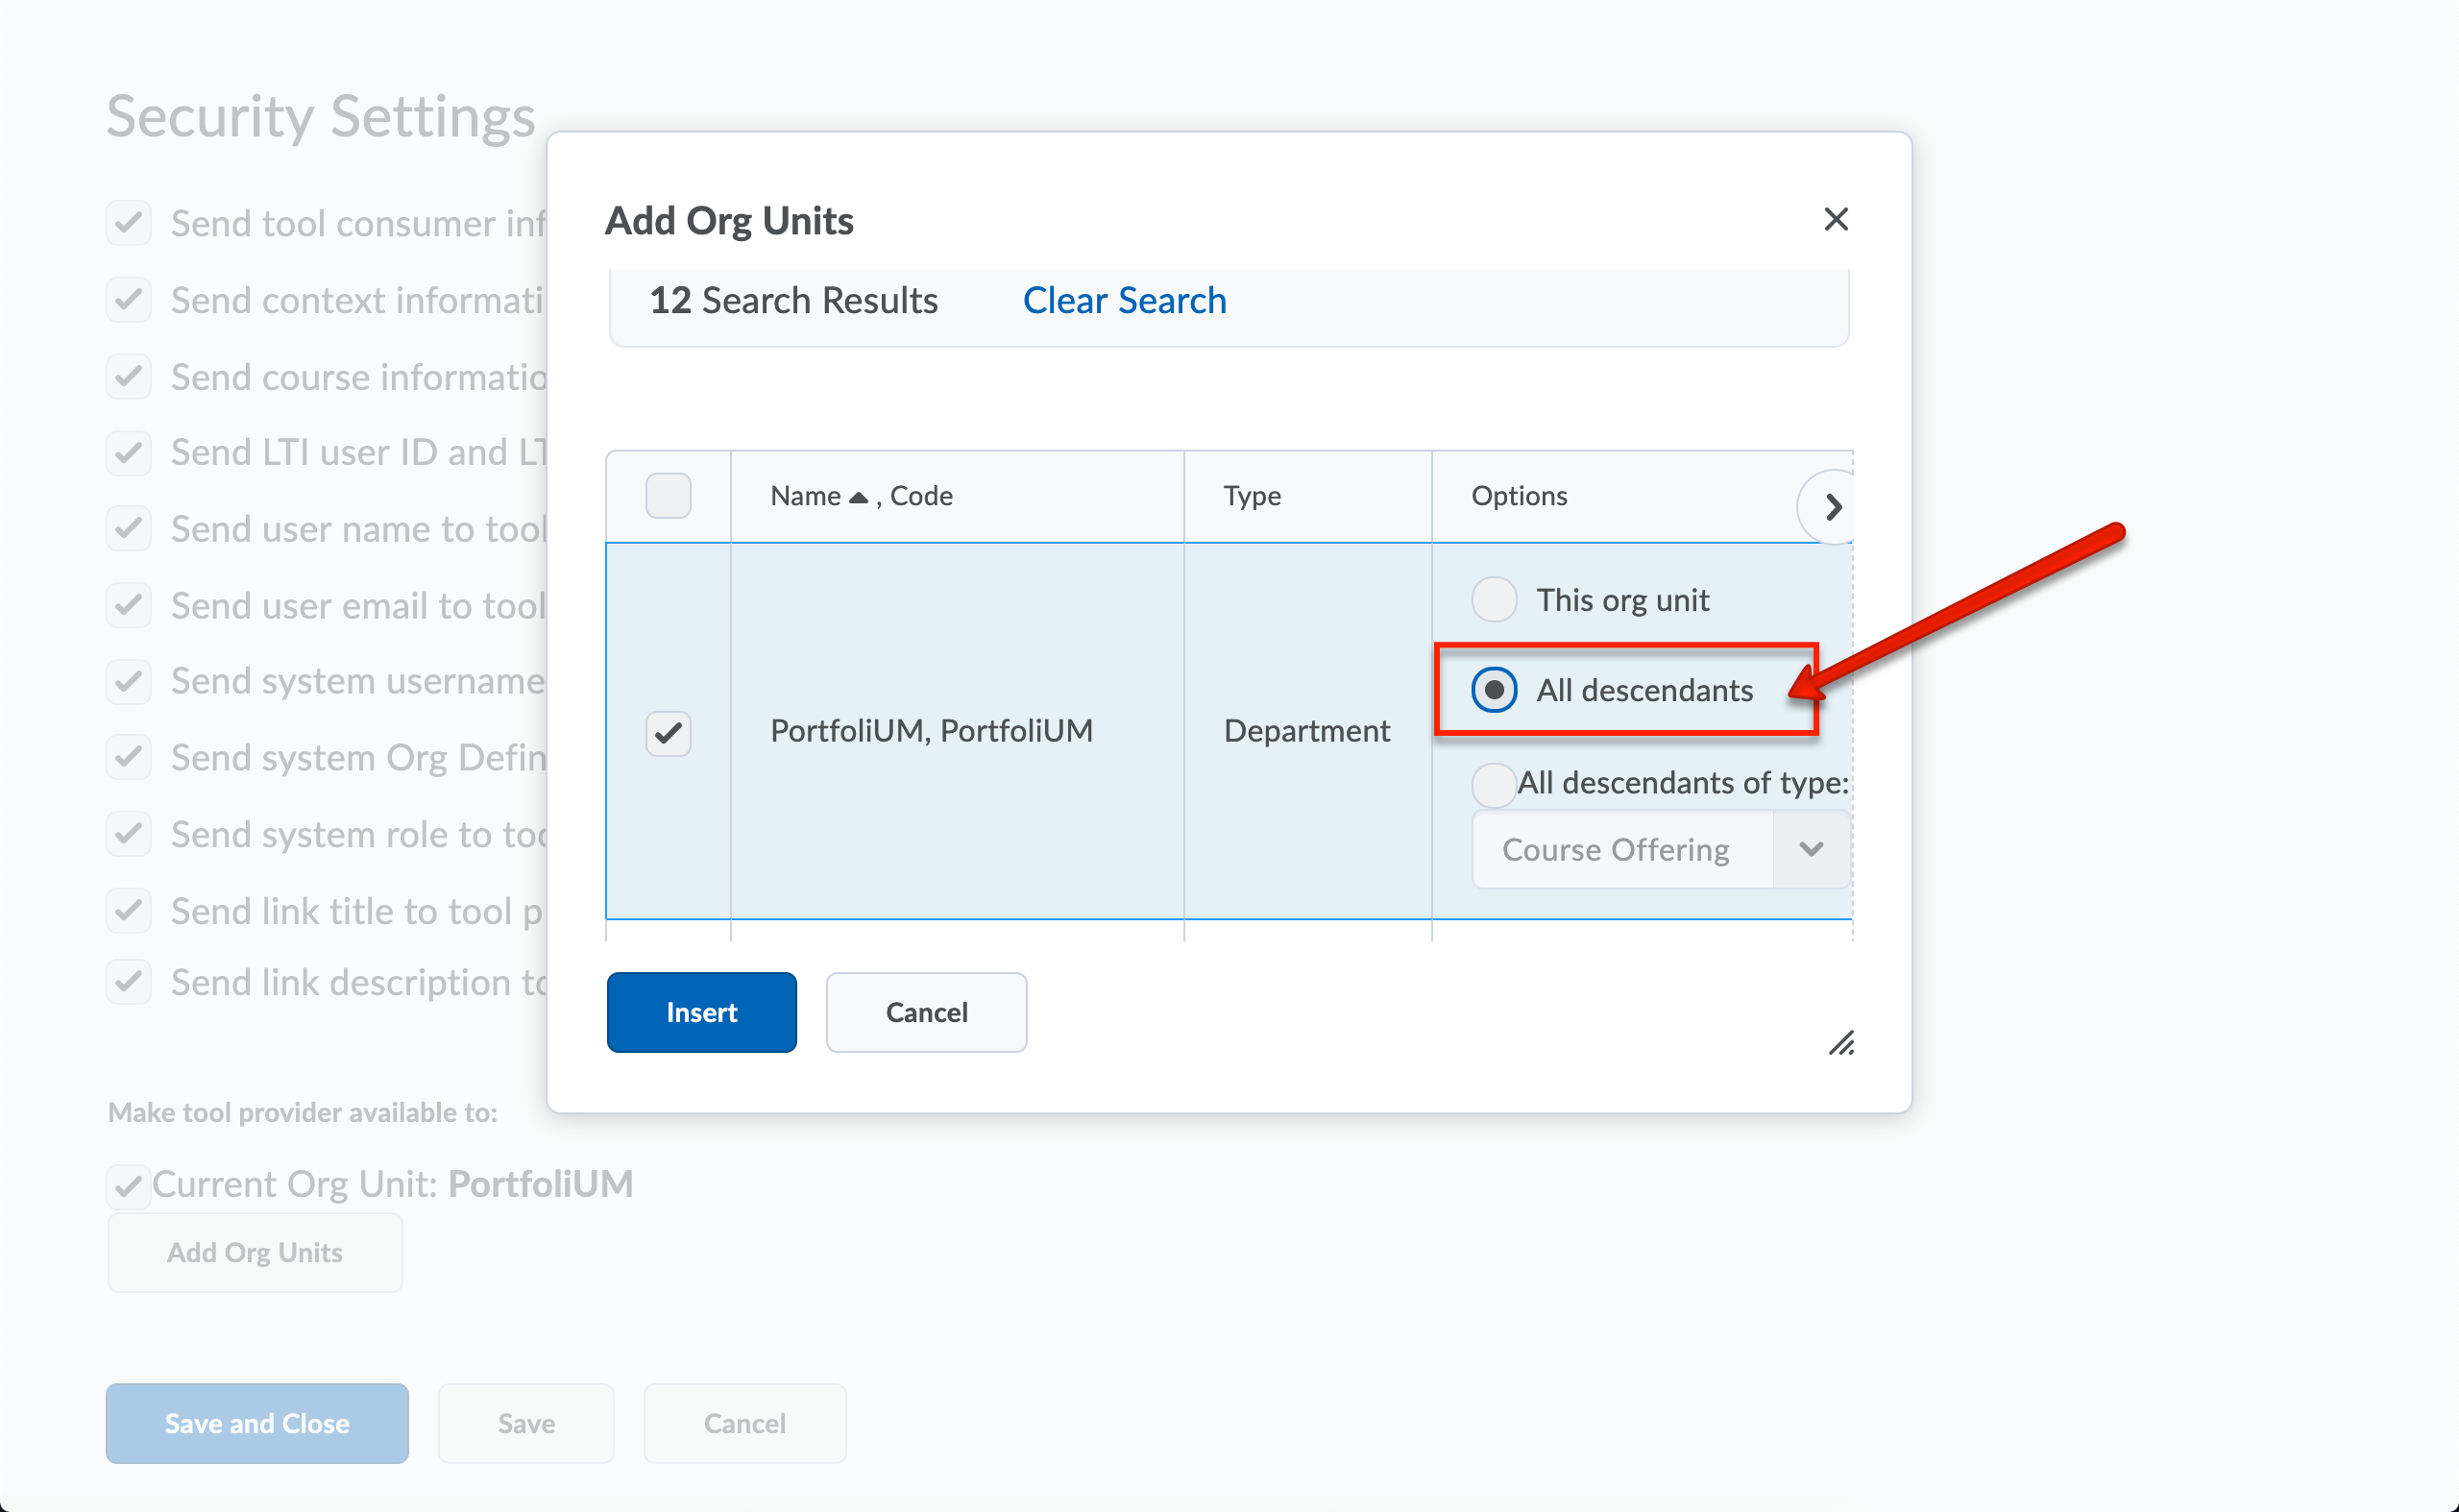The height and width of the screenshot is (1512, 2459).
Task: Click the Type column header
Action: [x=1252, y=496]
